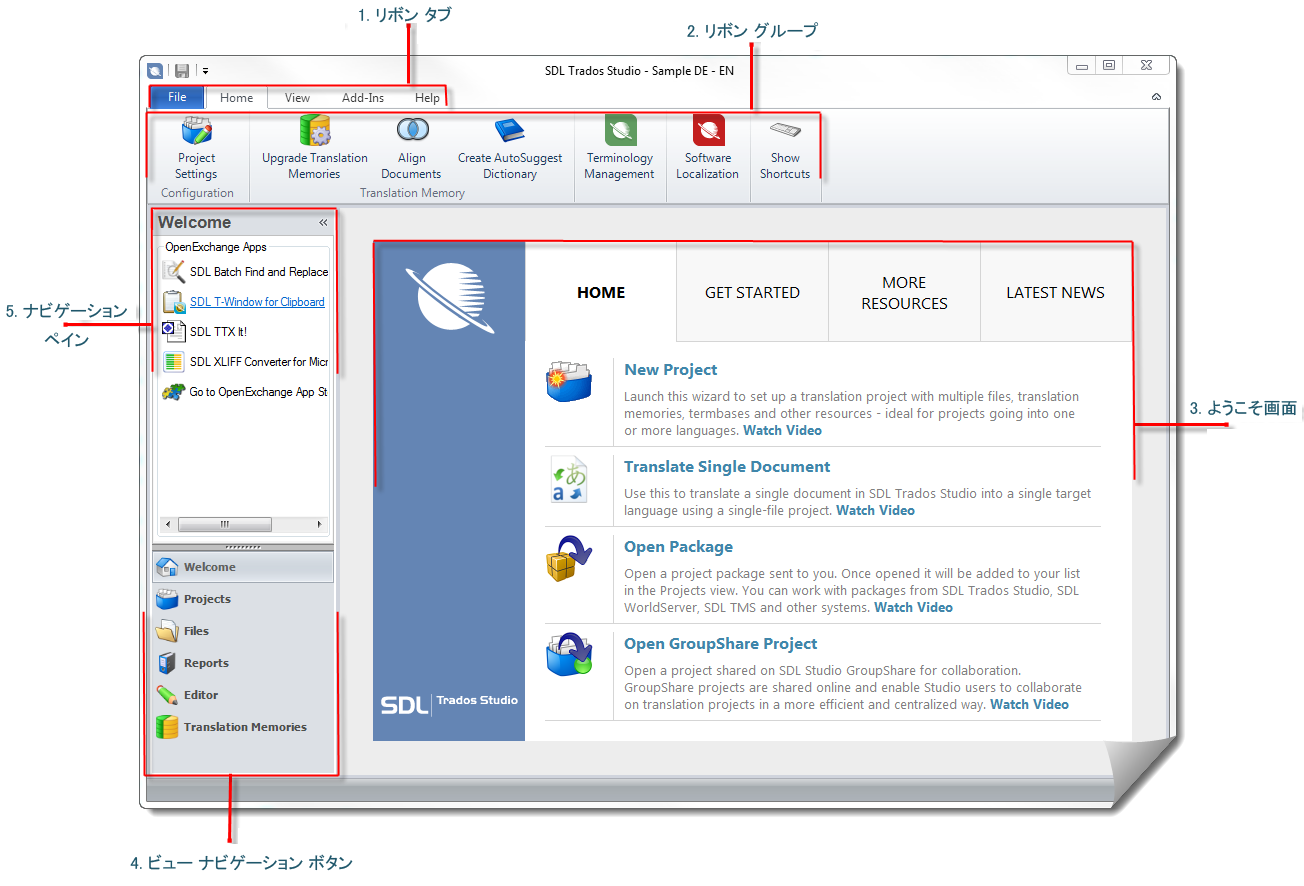Minimize the ribbon with the chevron
The width and height of the screenshot is (1304, 886).
(x=1156, y=98)
